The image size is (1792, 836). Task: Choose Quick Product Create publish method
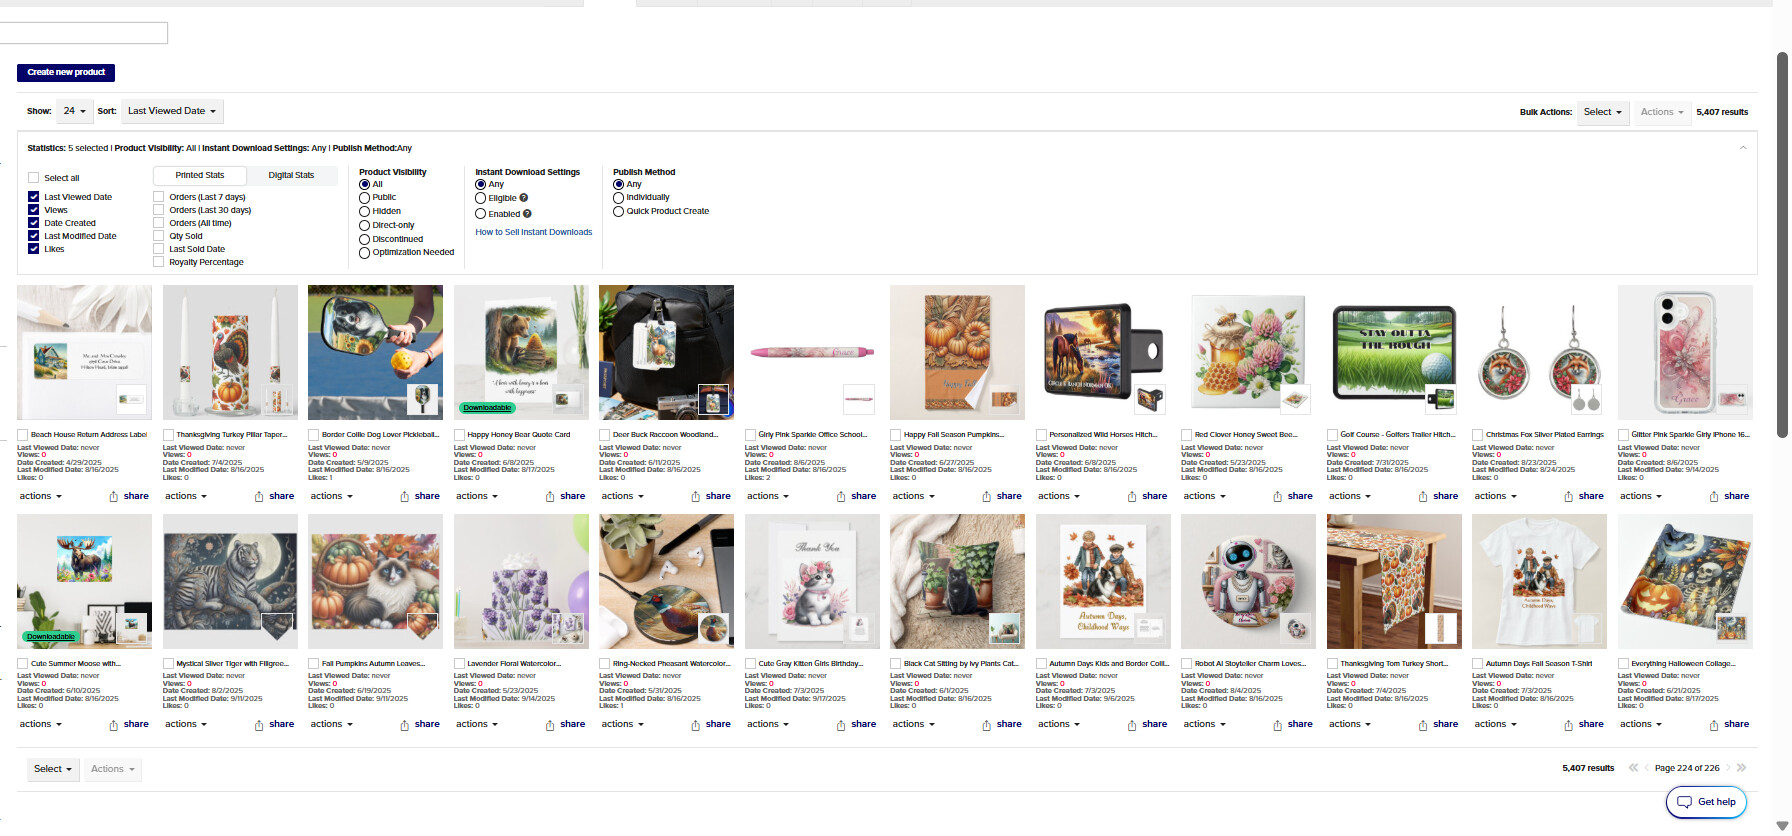pyautogui.click(x=619, y=211)
